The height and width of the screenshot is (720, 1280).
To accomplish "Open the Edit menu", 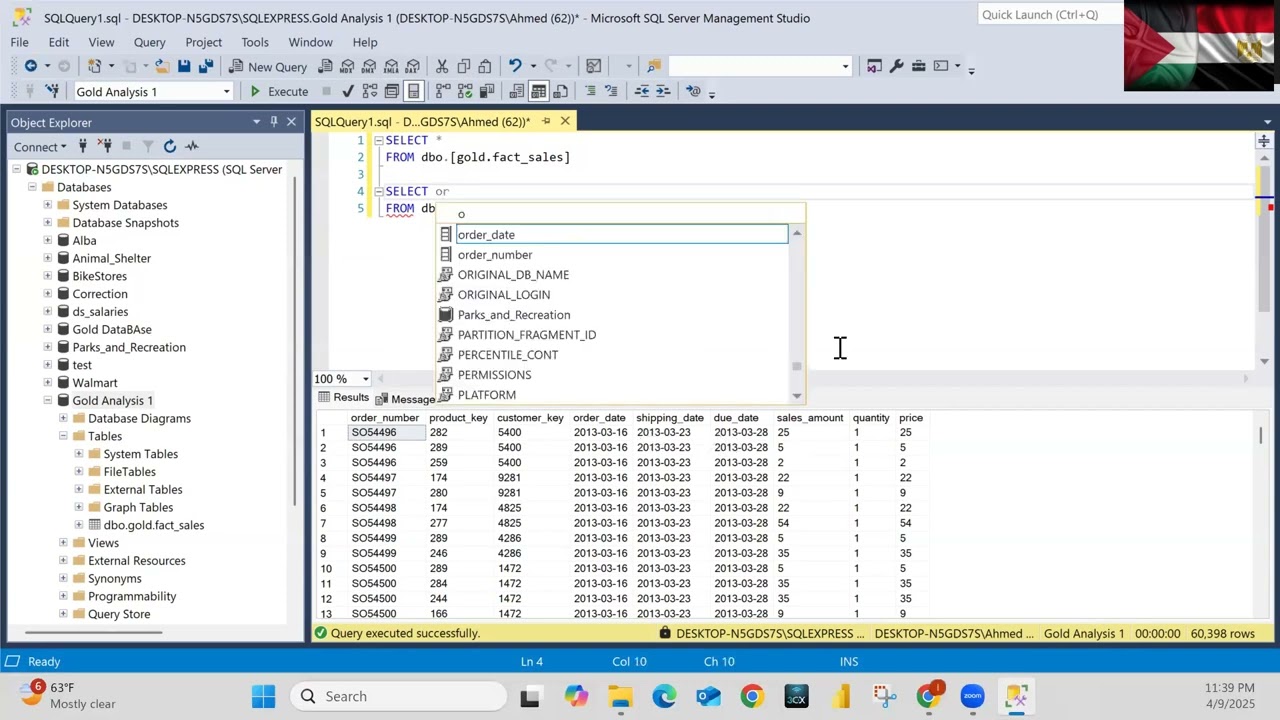I will tap(59, 42).
